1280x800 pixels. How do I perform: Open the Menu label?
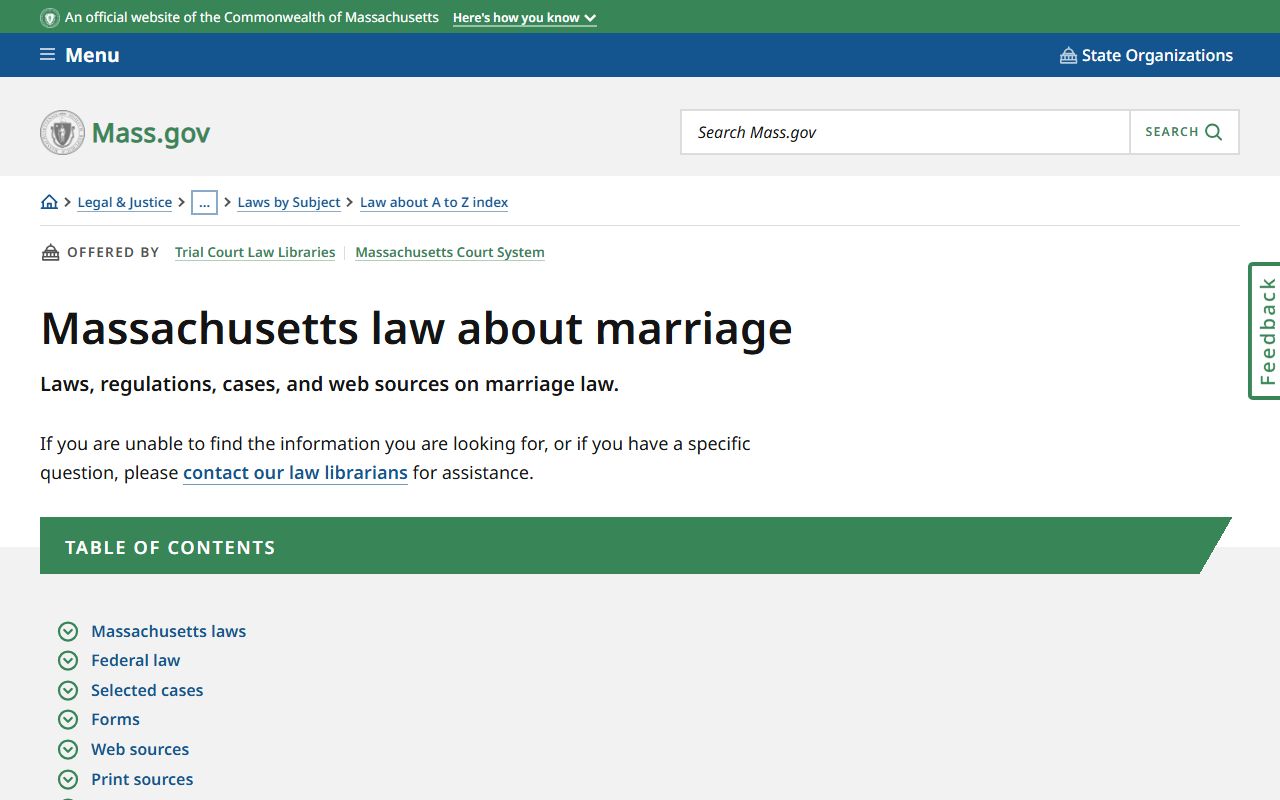tap(92, 55)
